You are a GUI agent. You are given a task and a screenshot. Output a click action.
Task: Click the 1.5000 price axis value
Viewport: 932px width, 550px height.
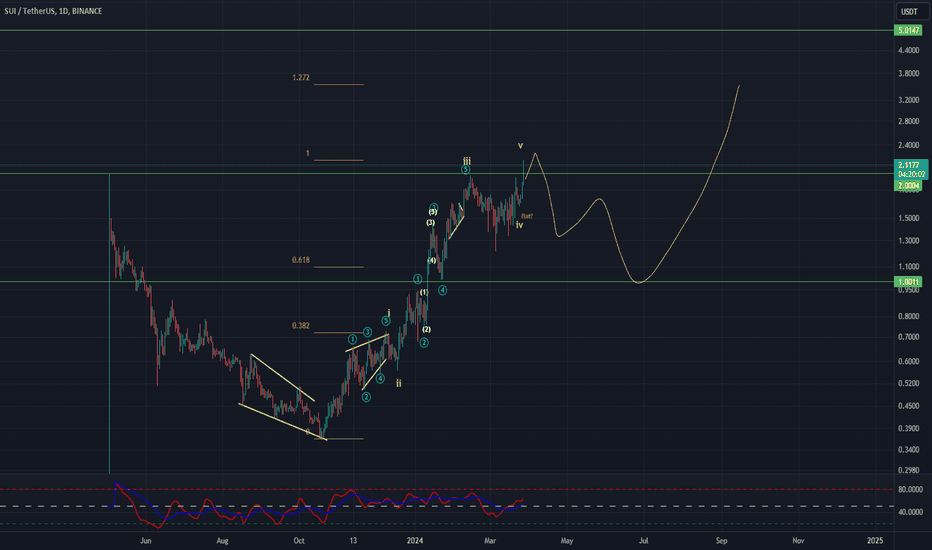click(x=909, y=218)
